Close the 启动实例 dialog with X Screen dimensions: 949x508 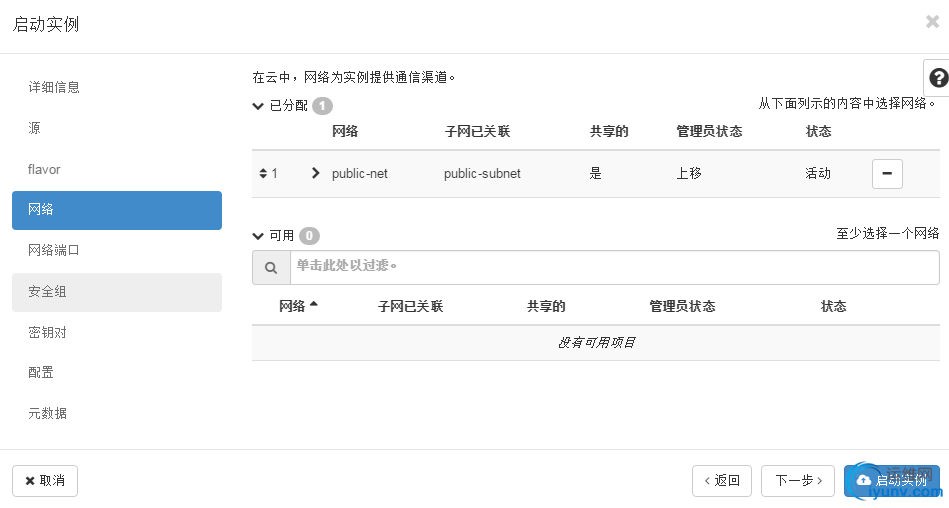pyautogui.click(x=932, y=22)
